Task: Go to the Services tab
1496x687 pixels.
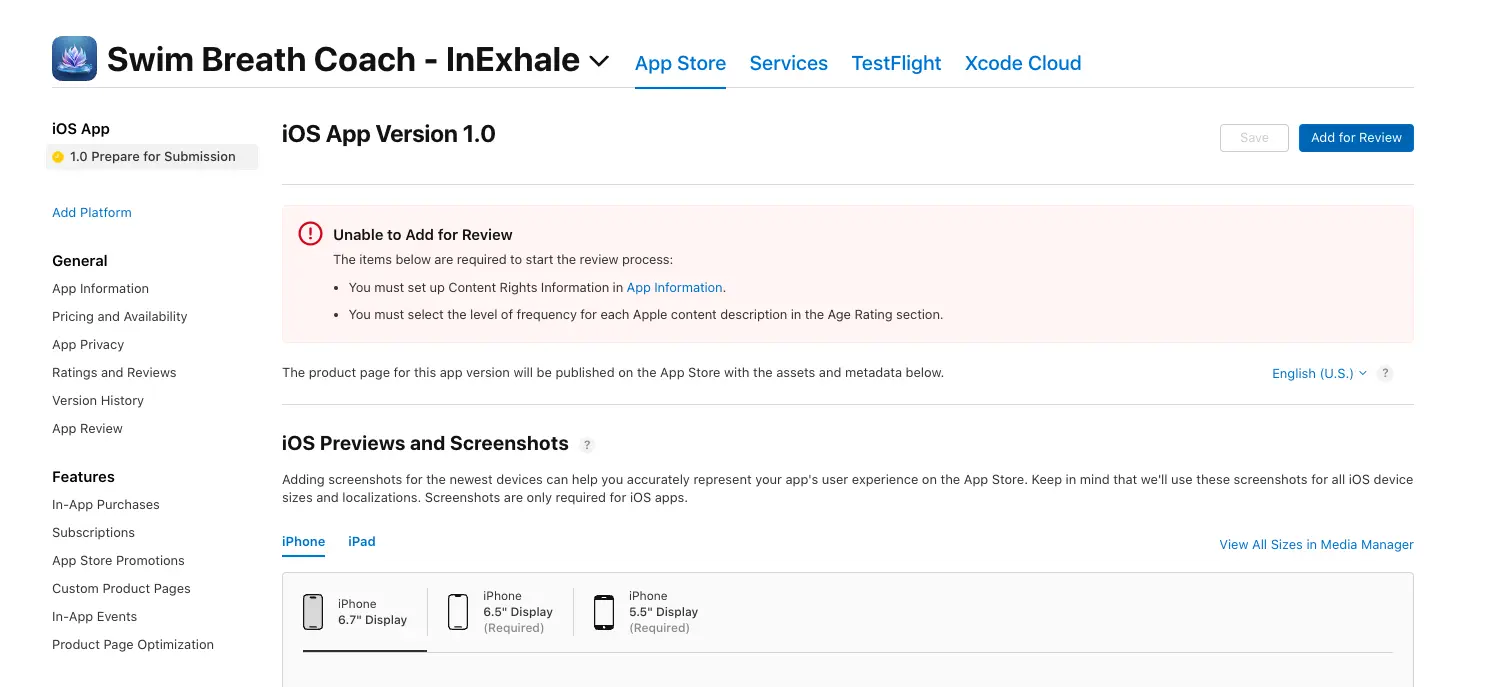Action: pos(788,63)
